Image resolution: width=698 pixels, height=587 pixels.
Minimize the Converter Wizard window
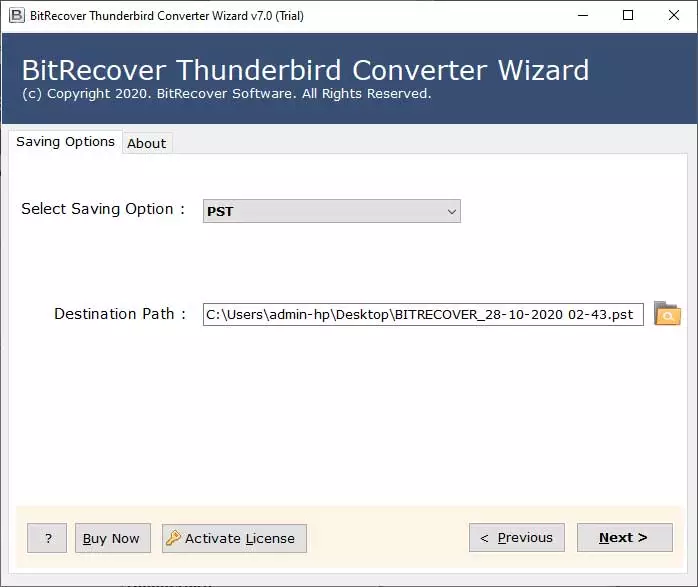pyautogui.click(x=581, y=15)
